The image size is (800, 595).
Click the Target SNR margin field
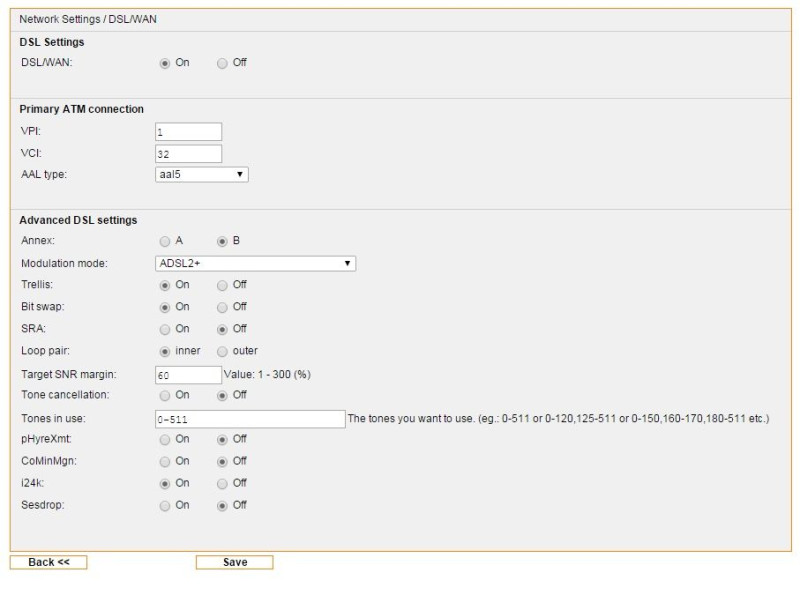tap(188, 375)
